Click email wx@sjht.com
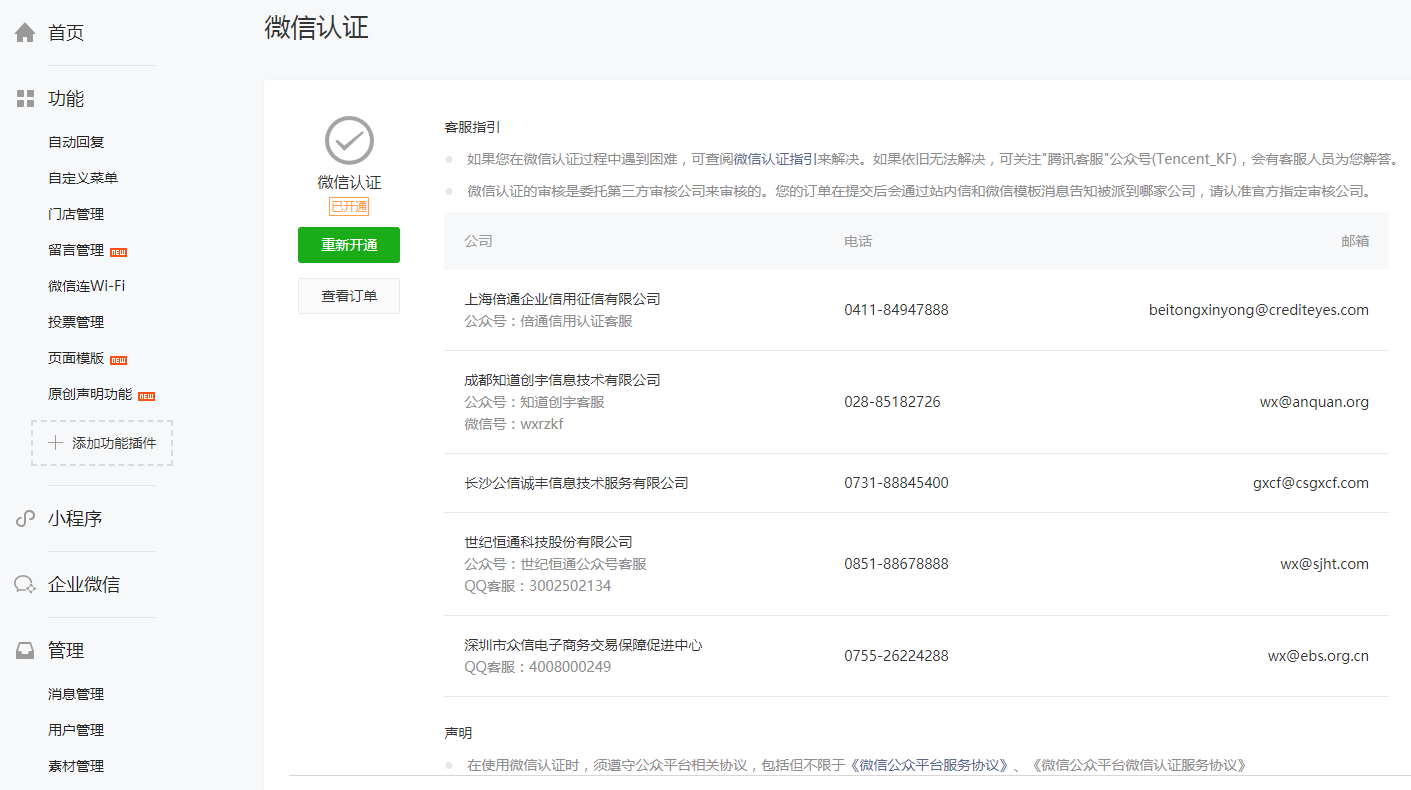 pos(1324,564)
